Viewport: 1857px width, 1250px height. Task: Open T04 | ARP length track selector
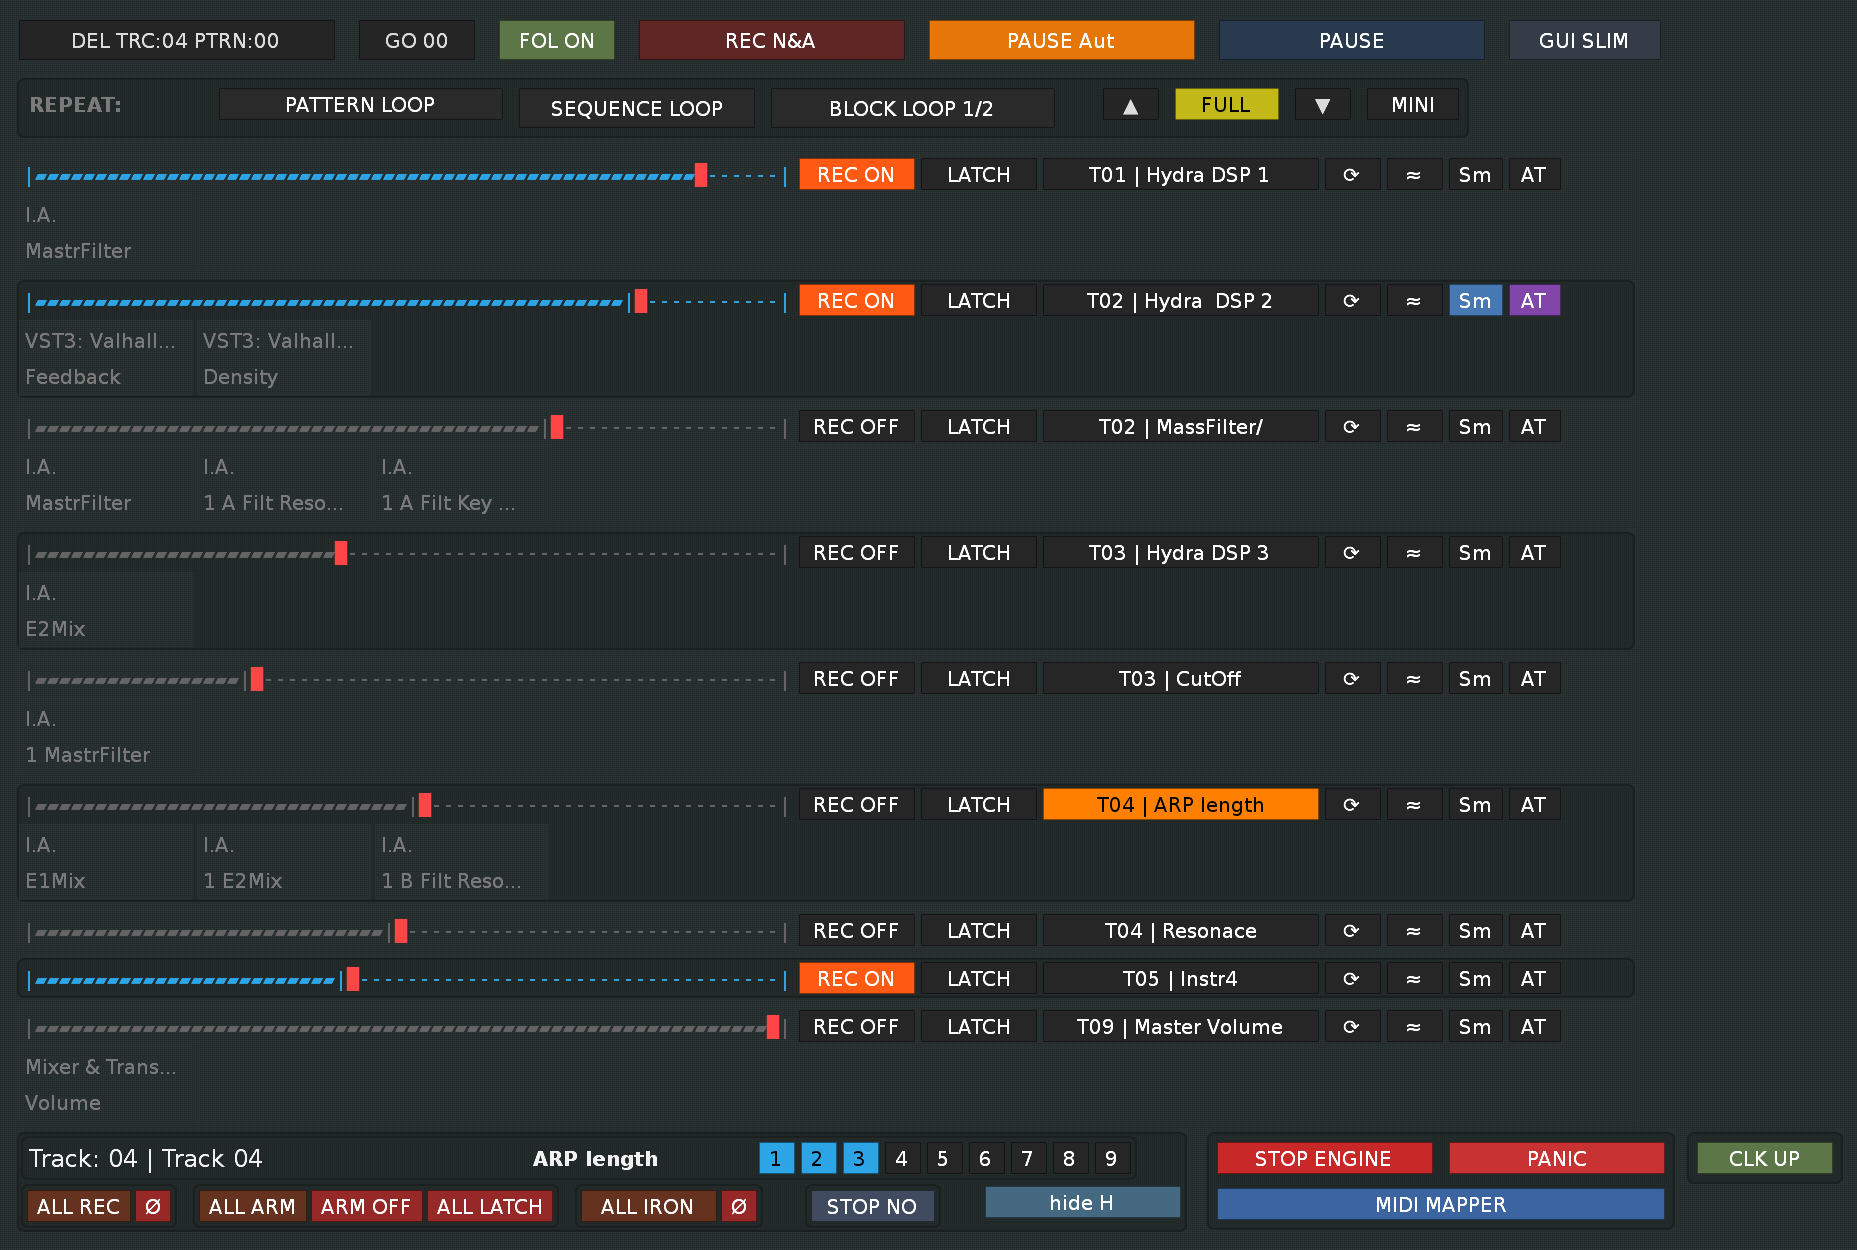point(1180,805)
